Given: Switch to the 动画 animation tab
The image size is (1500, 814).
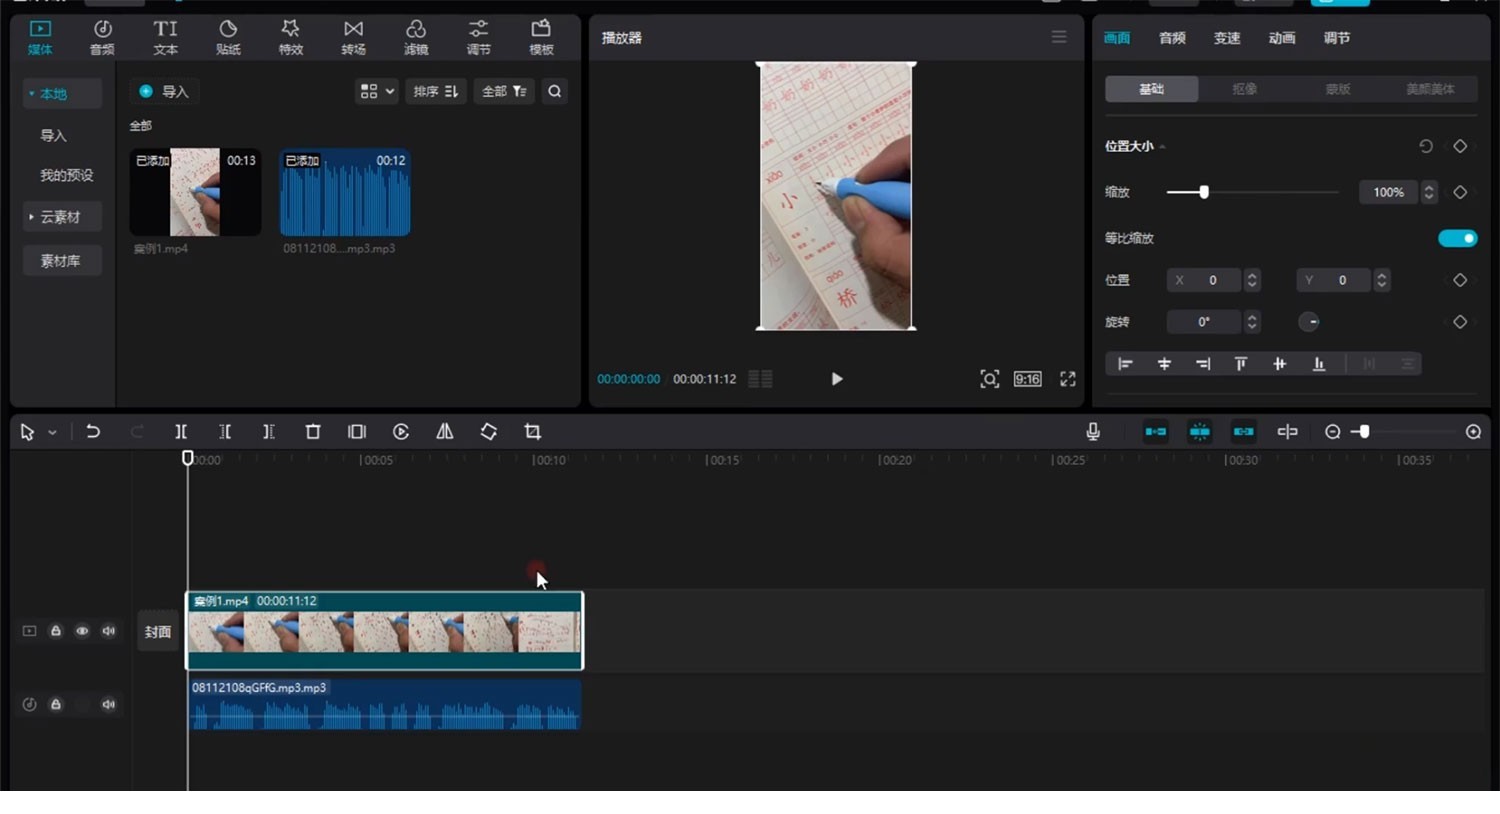Looking at the screenshot, I should [1282, 38].
